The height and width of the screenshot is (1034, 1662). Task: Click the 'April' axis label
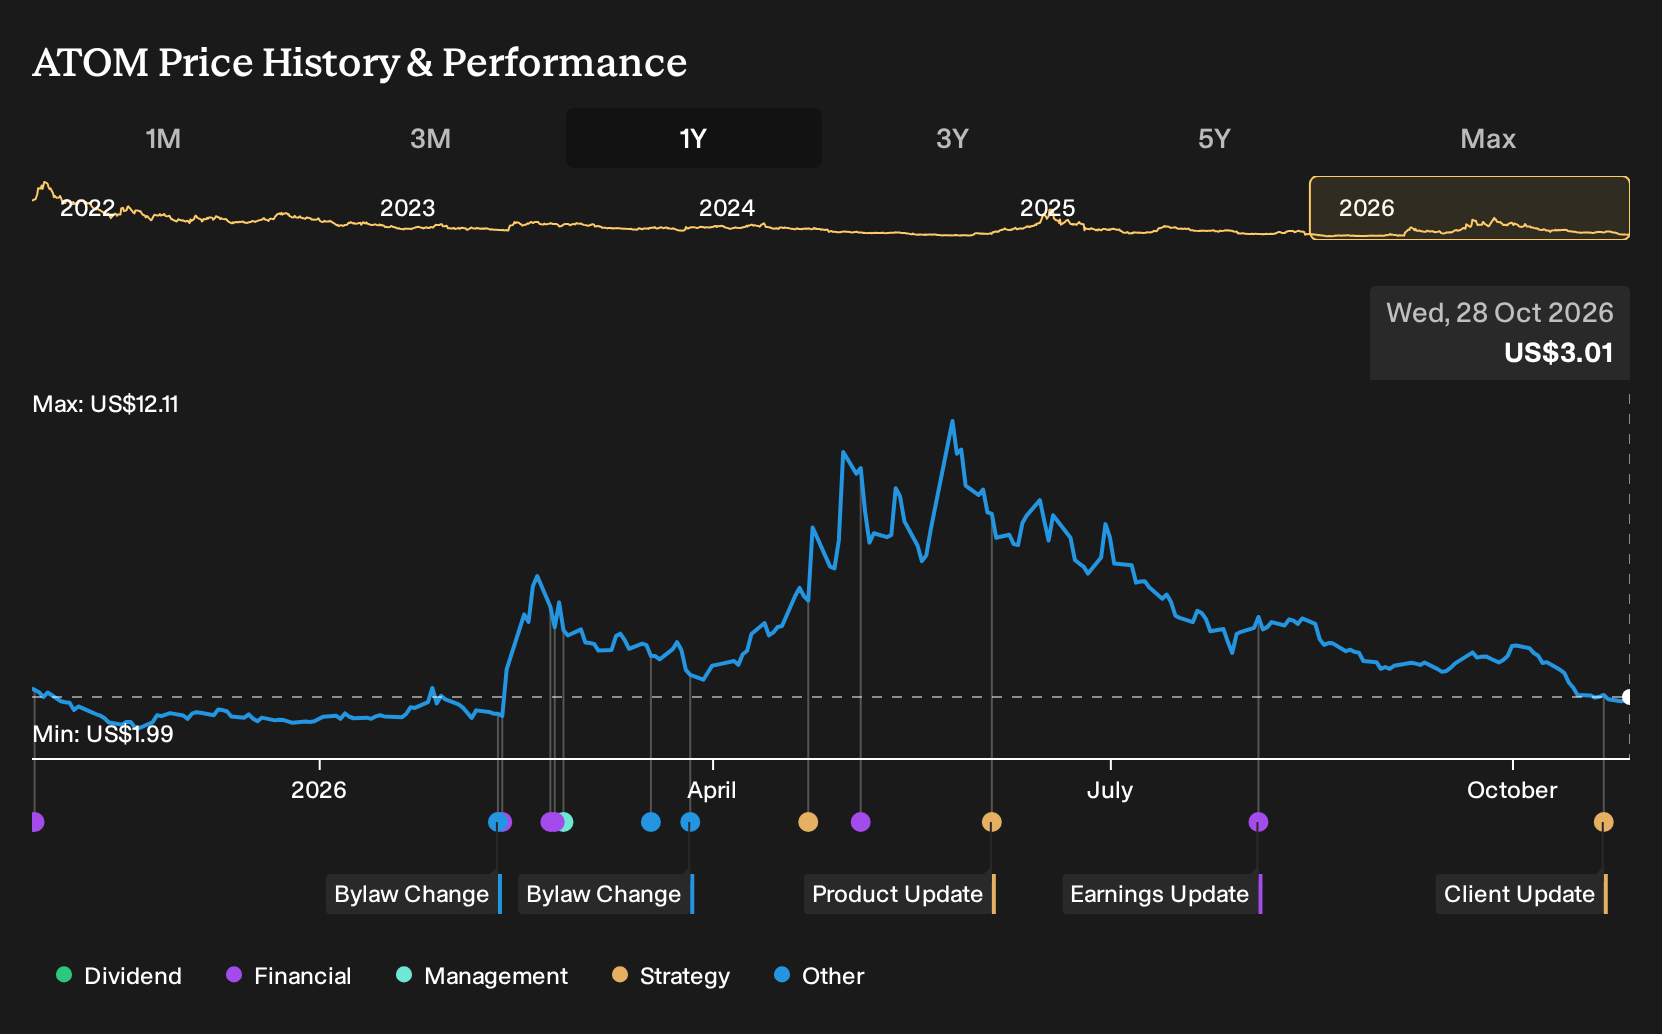coord(712,790)
